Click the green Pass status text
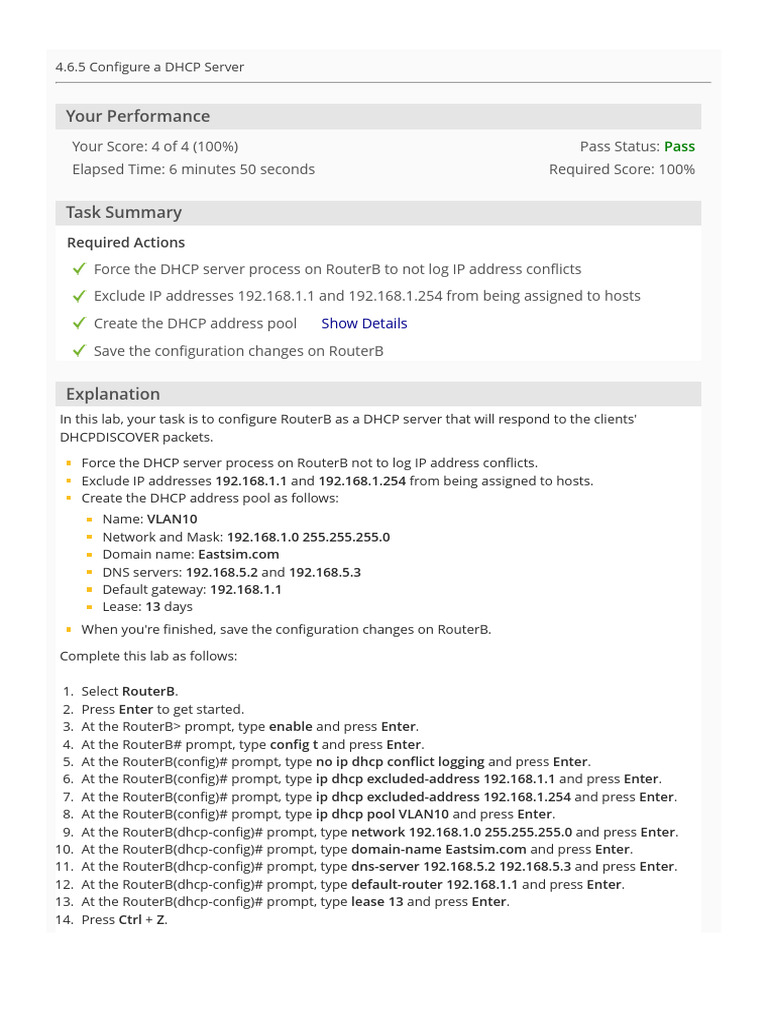Image resolution: width=768 pixels, height=1024 pixels. (679, 146)
